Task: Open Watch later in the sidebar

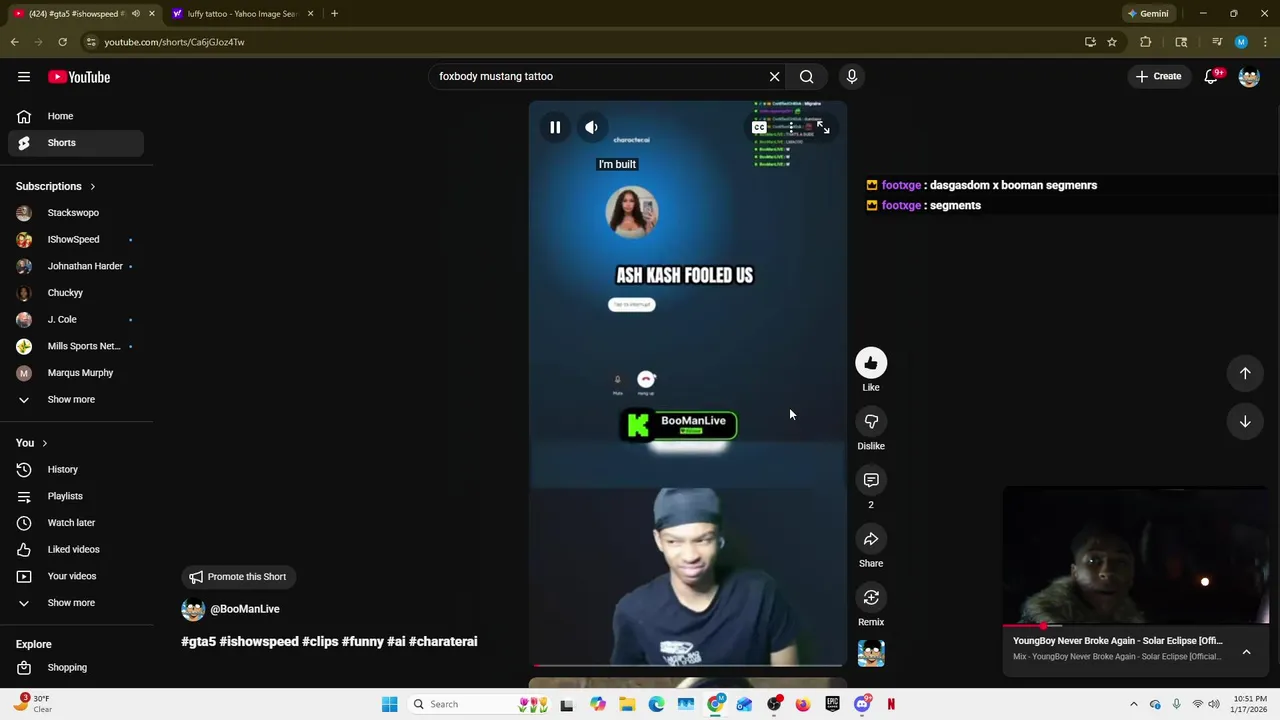Action: pos(76,523)
